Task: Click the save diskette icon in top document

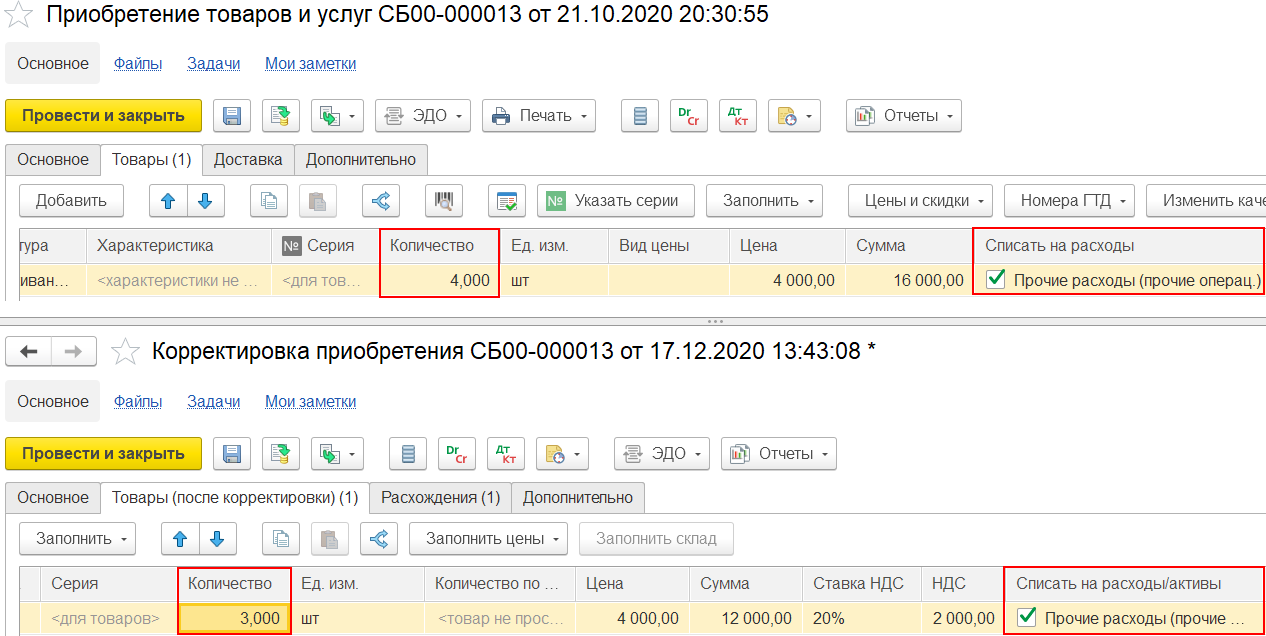Action: pos(232,116)
